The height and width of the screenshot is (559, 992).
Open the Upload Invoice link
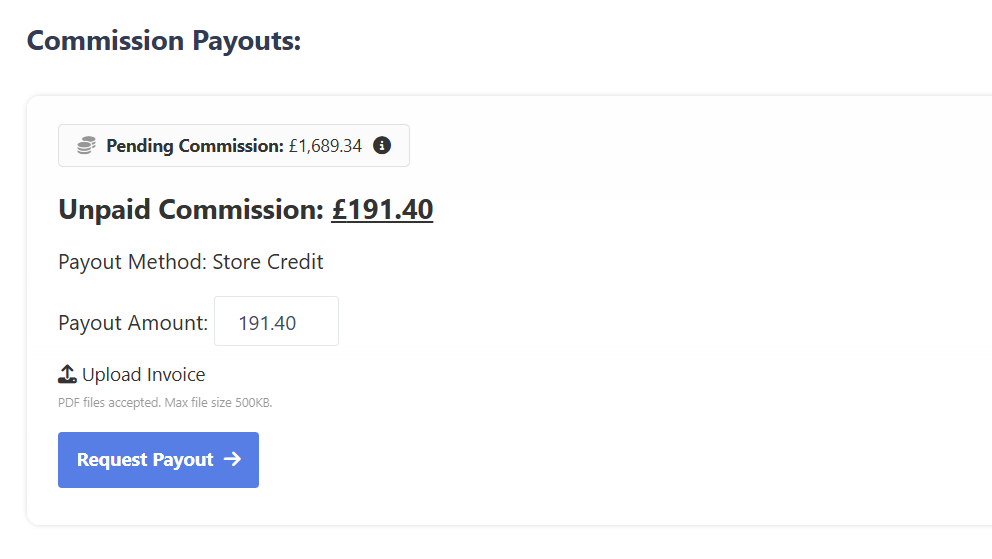(143, 375)
